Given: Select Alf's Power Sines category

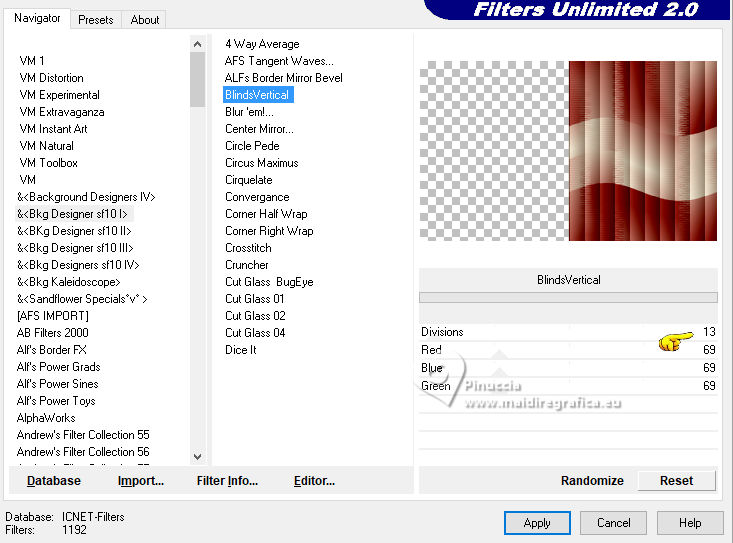Looking at the screenshot, I should click(57, 384).
